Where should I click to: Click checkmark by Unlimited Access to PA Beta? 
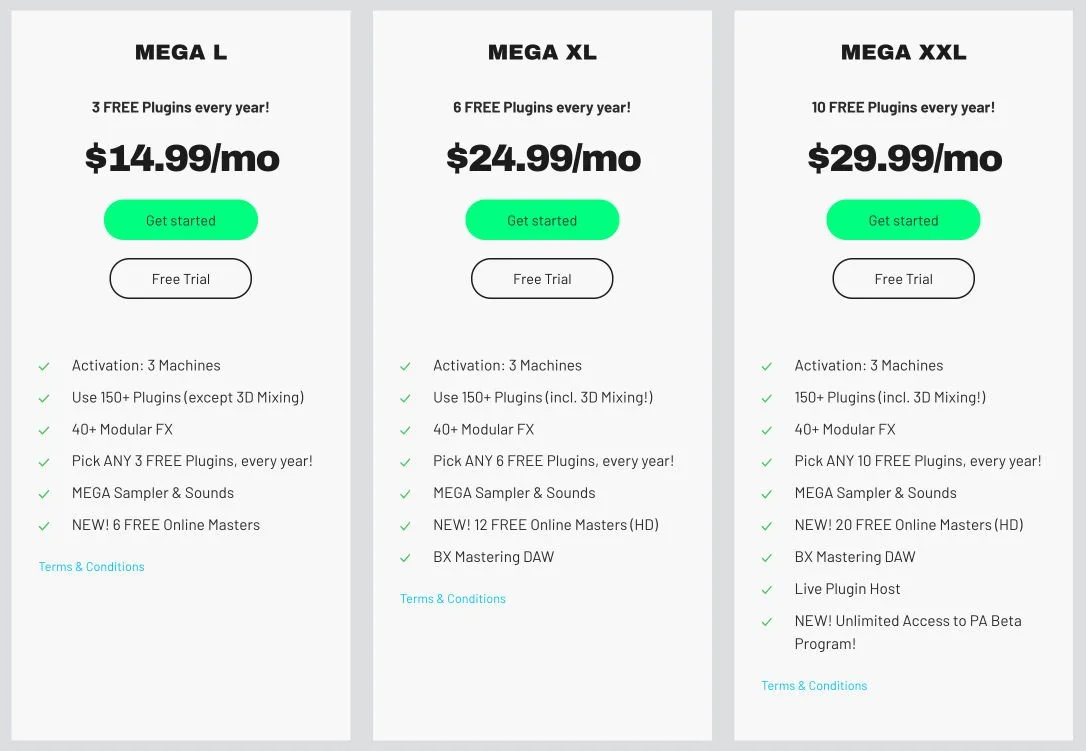[x=767, y=622]
